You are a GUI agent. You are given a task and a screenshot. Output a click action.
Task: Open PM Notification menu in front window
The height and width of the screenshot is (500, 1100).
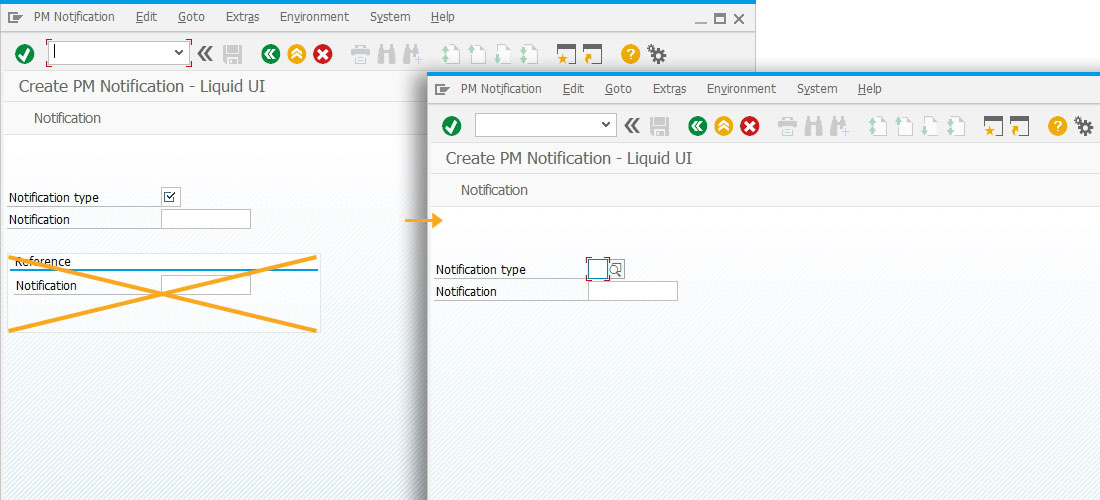(501, 89)
